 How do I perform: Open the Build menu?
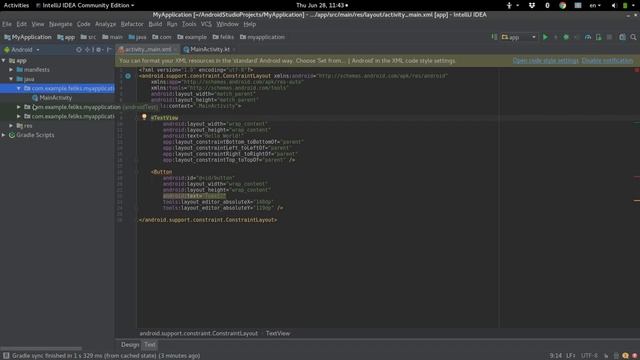tap(155, 24)
